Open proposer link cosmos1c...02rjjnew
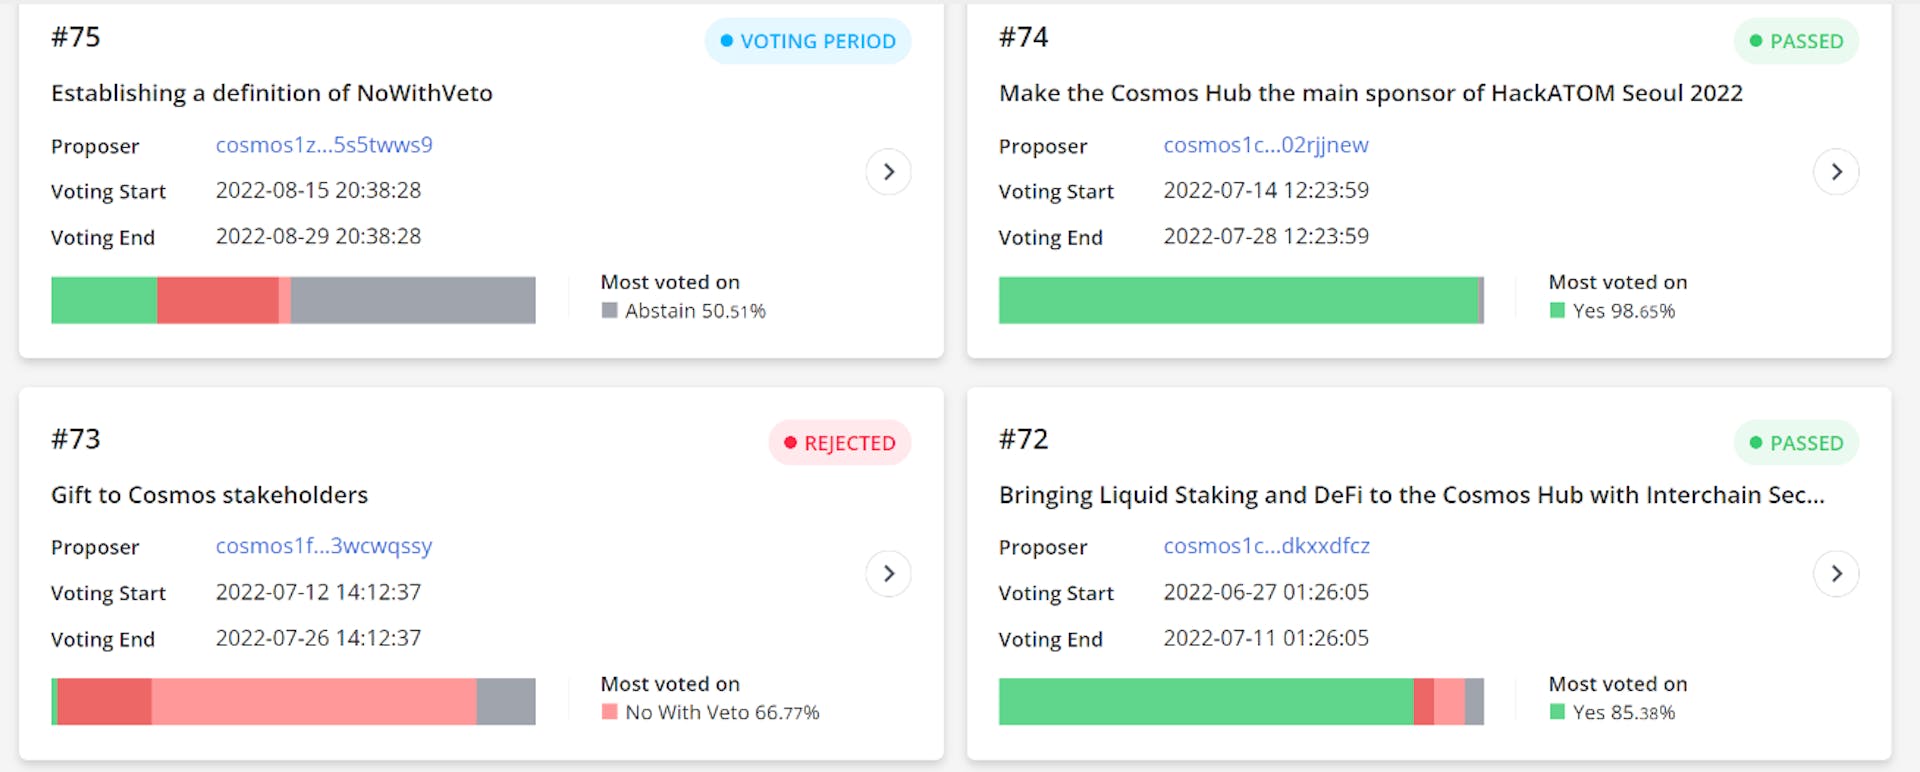 [1265, 145]
